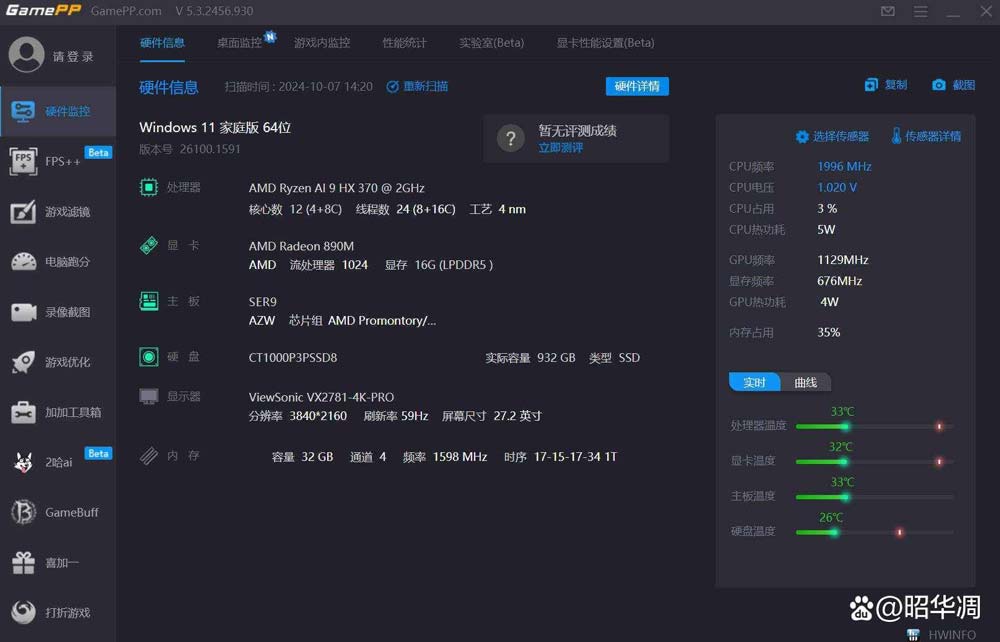Switch to 游戏内监控 tab
The image size is (1000, 642).
322,43
